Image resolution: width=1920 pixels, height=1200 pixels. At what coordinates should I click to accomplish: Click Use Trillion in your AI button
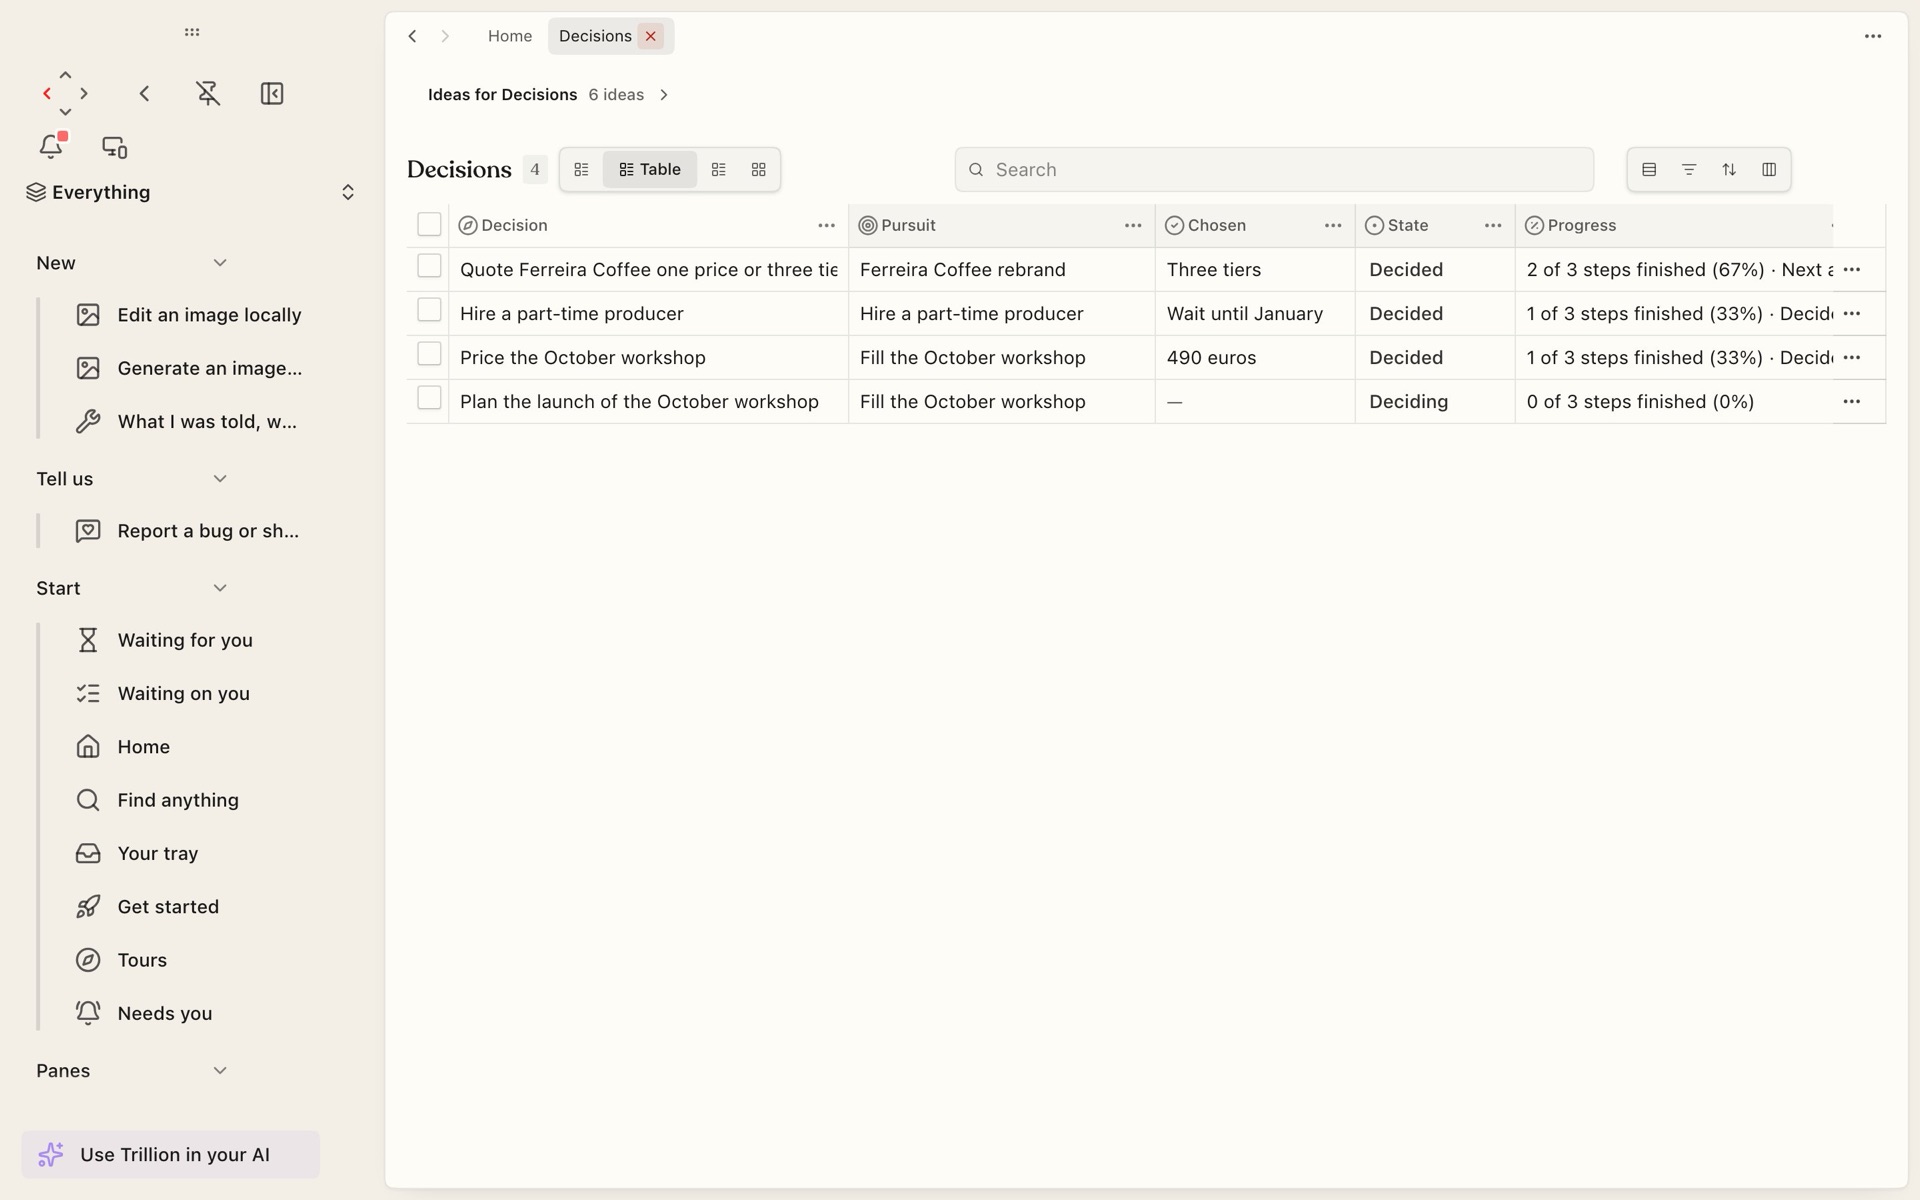click(x=171, y=1155)
